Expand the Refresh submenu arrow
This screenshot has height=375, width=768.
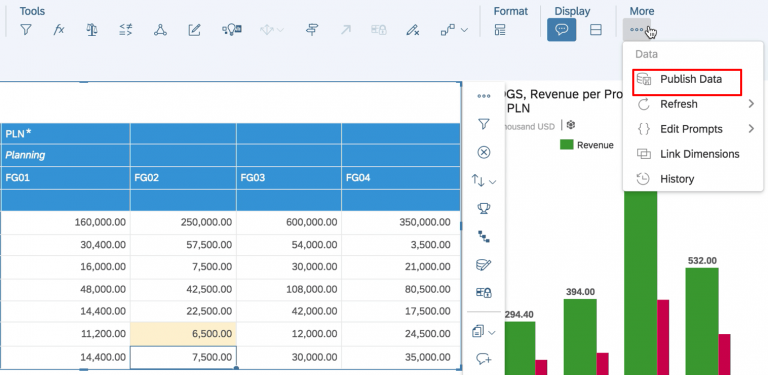(751, 104)
